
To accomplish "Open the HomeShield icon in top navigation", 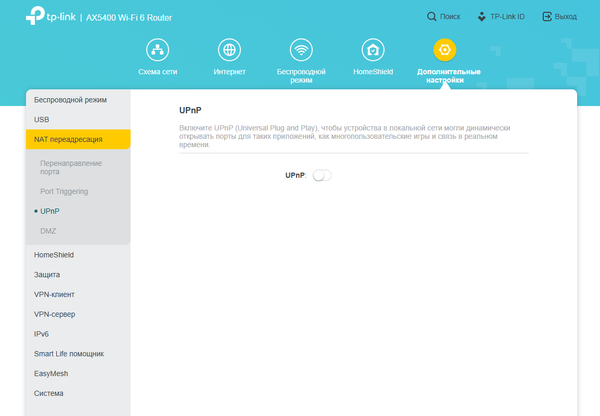I will 373,50.
